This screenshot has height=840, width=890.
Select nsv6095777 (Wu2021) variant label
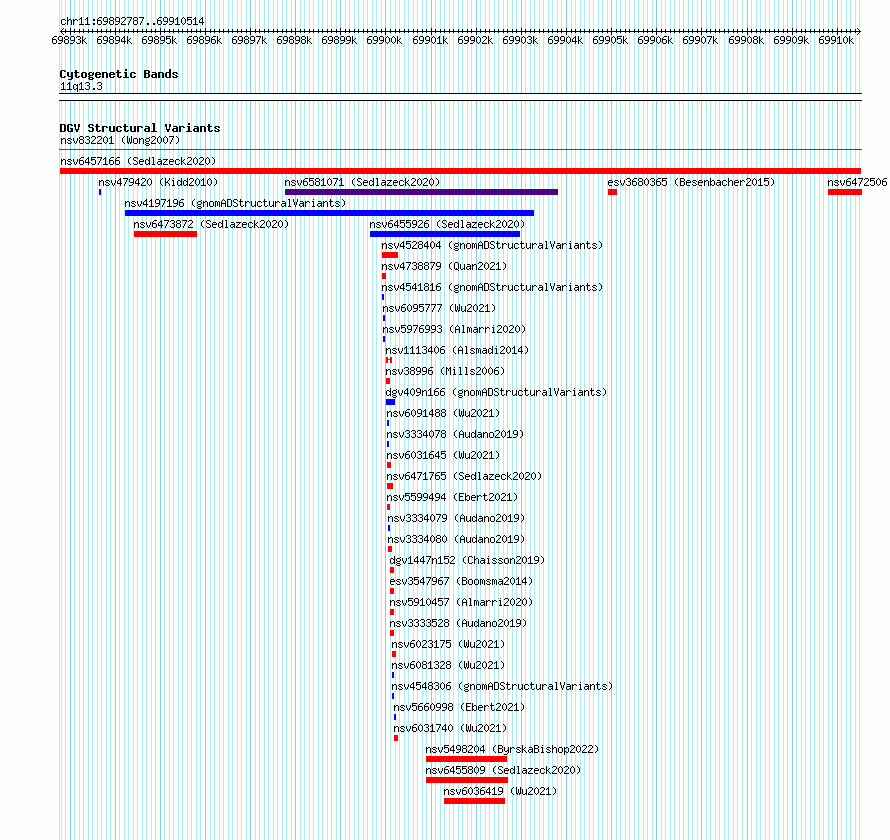coord(439,308)
